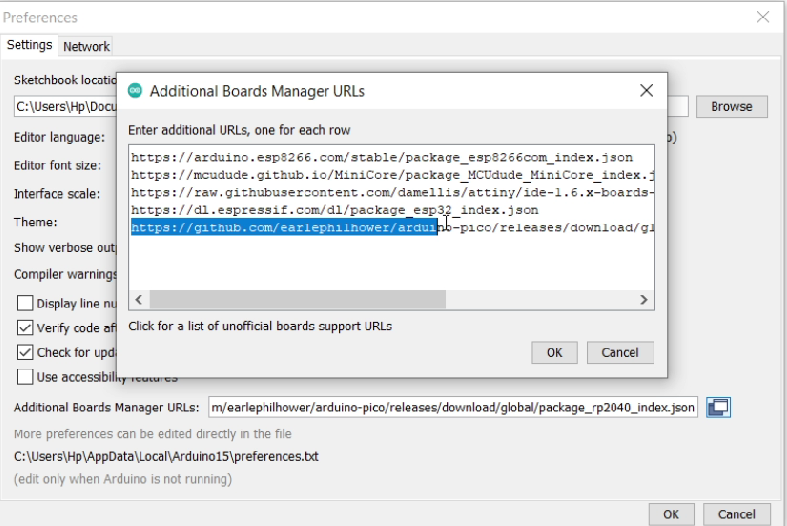Screen dimensions: 787x526
Task: Click OK in Preferences window
Action: tap(672, 514)
